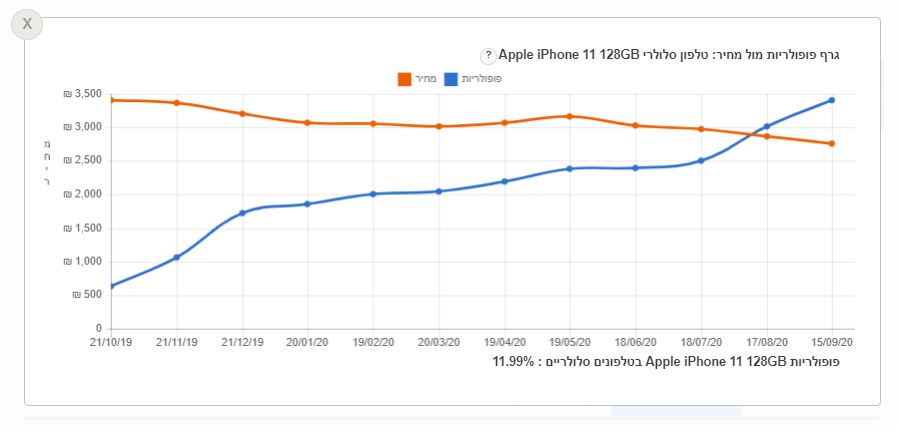Select popularity data point at 18/07/20

click(701, 161)
